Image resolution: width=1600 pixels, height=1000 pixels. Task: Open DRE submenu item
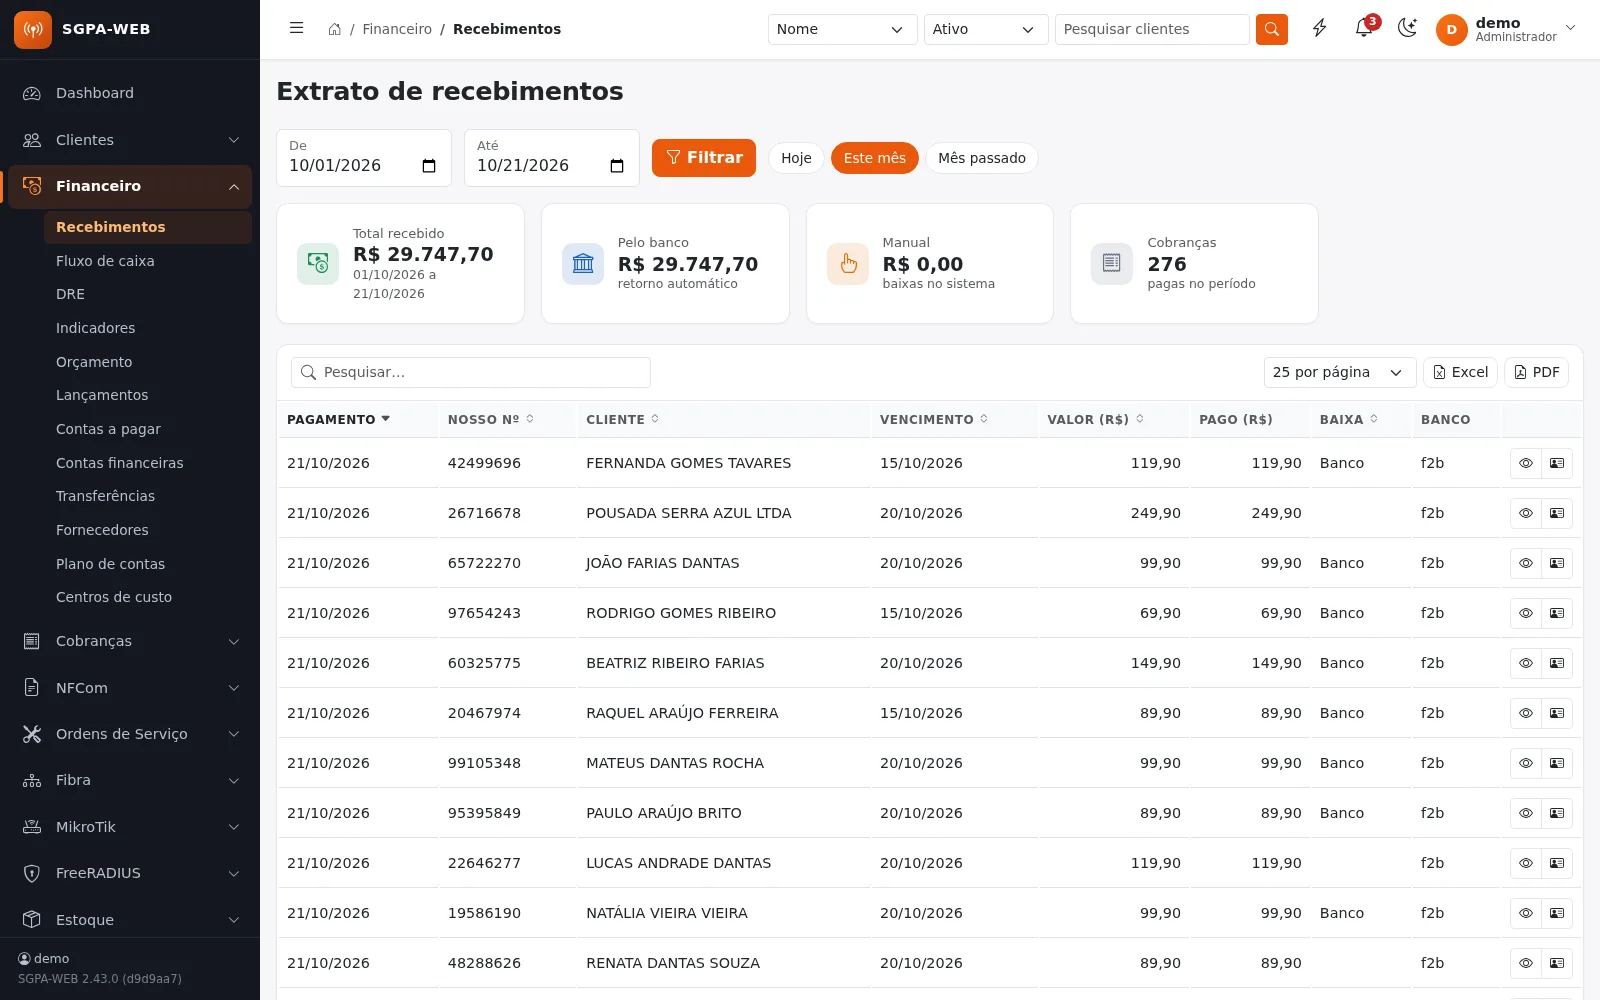148,294
